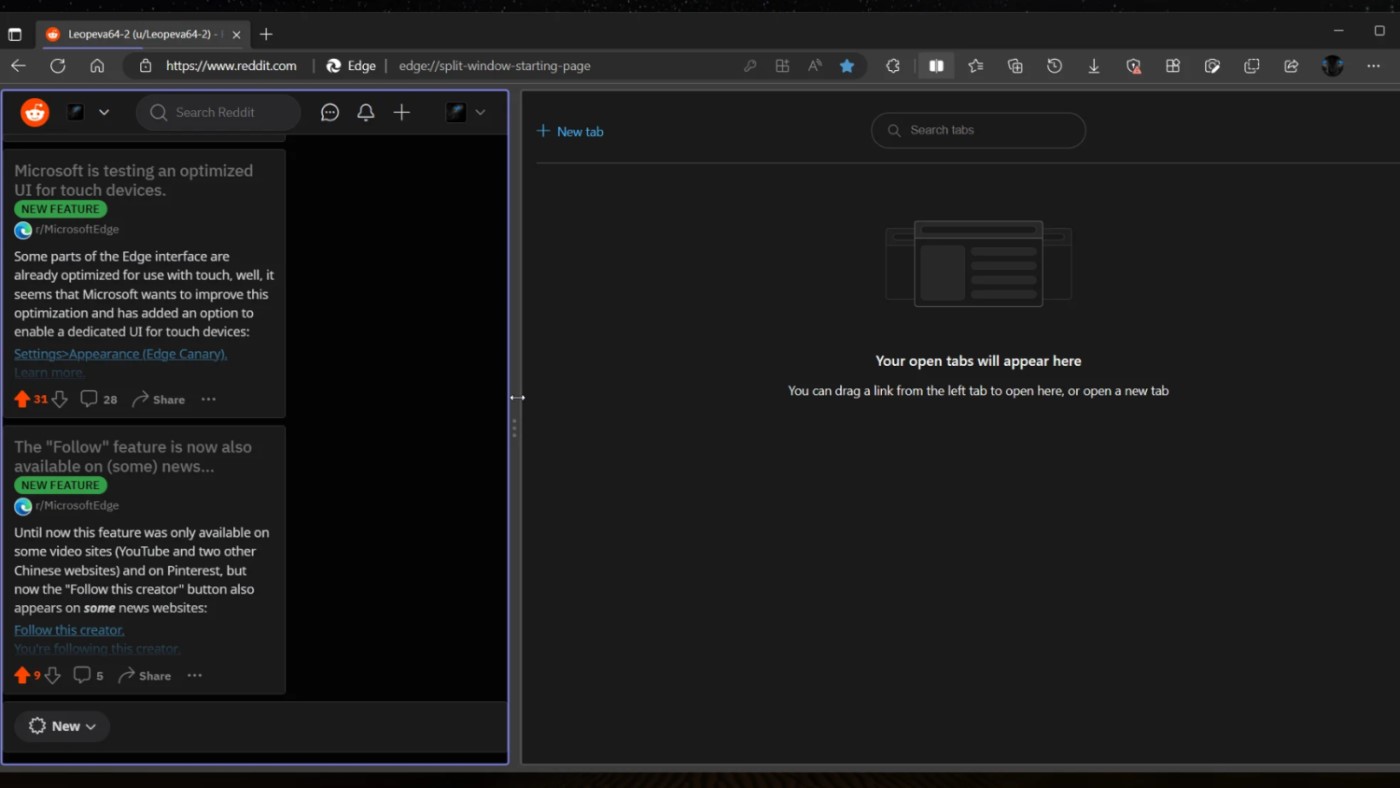1400x788 pixels.
Task: Open the tab groups copy icon
Action: (1252, 66)
